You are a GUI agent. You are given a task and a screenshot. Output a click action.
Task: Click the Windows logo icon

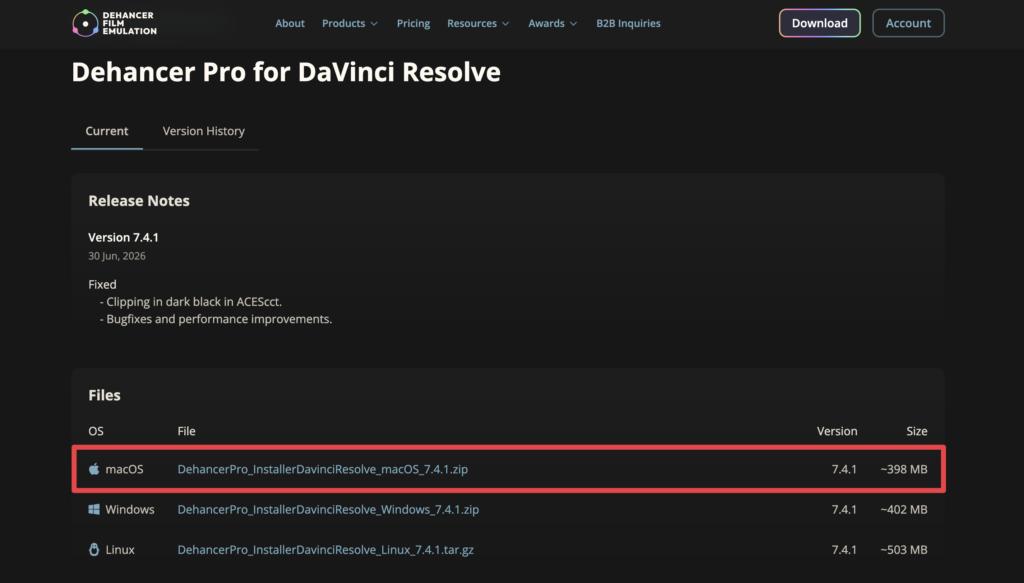94,509
